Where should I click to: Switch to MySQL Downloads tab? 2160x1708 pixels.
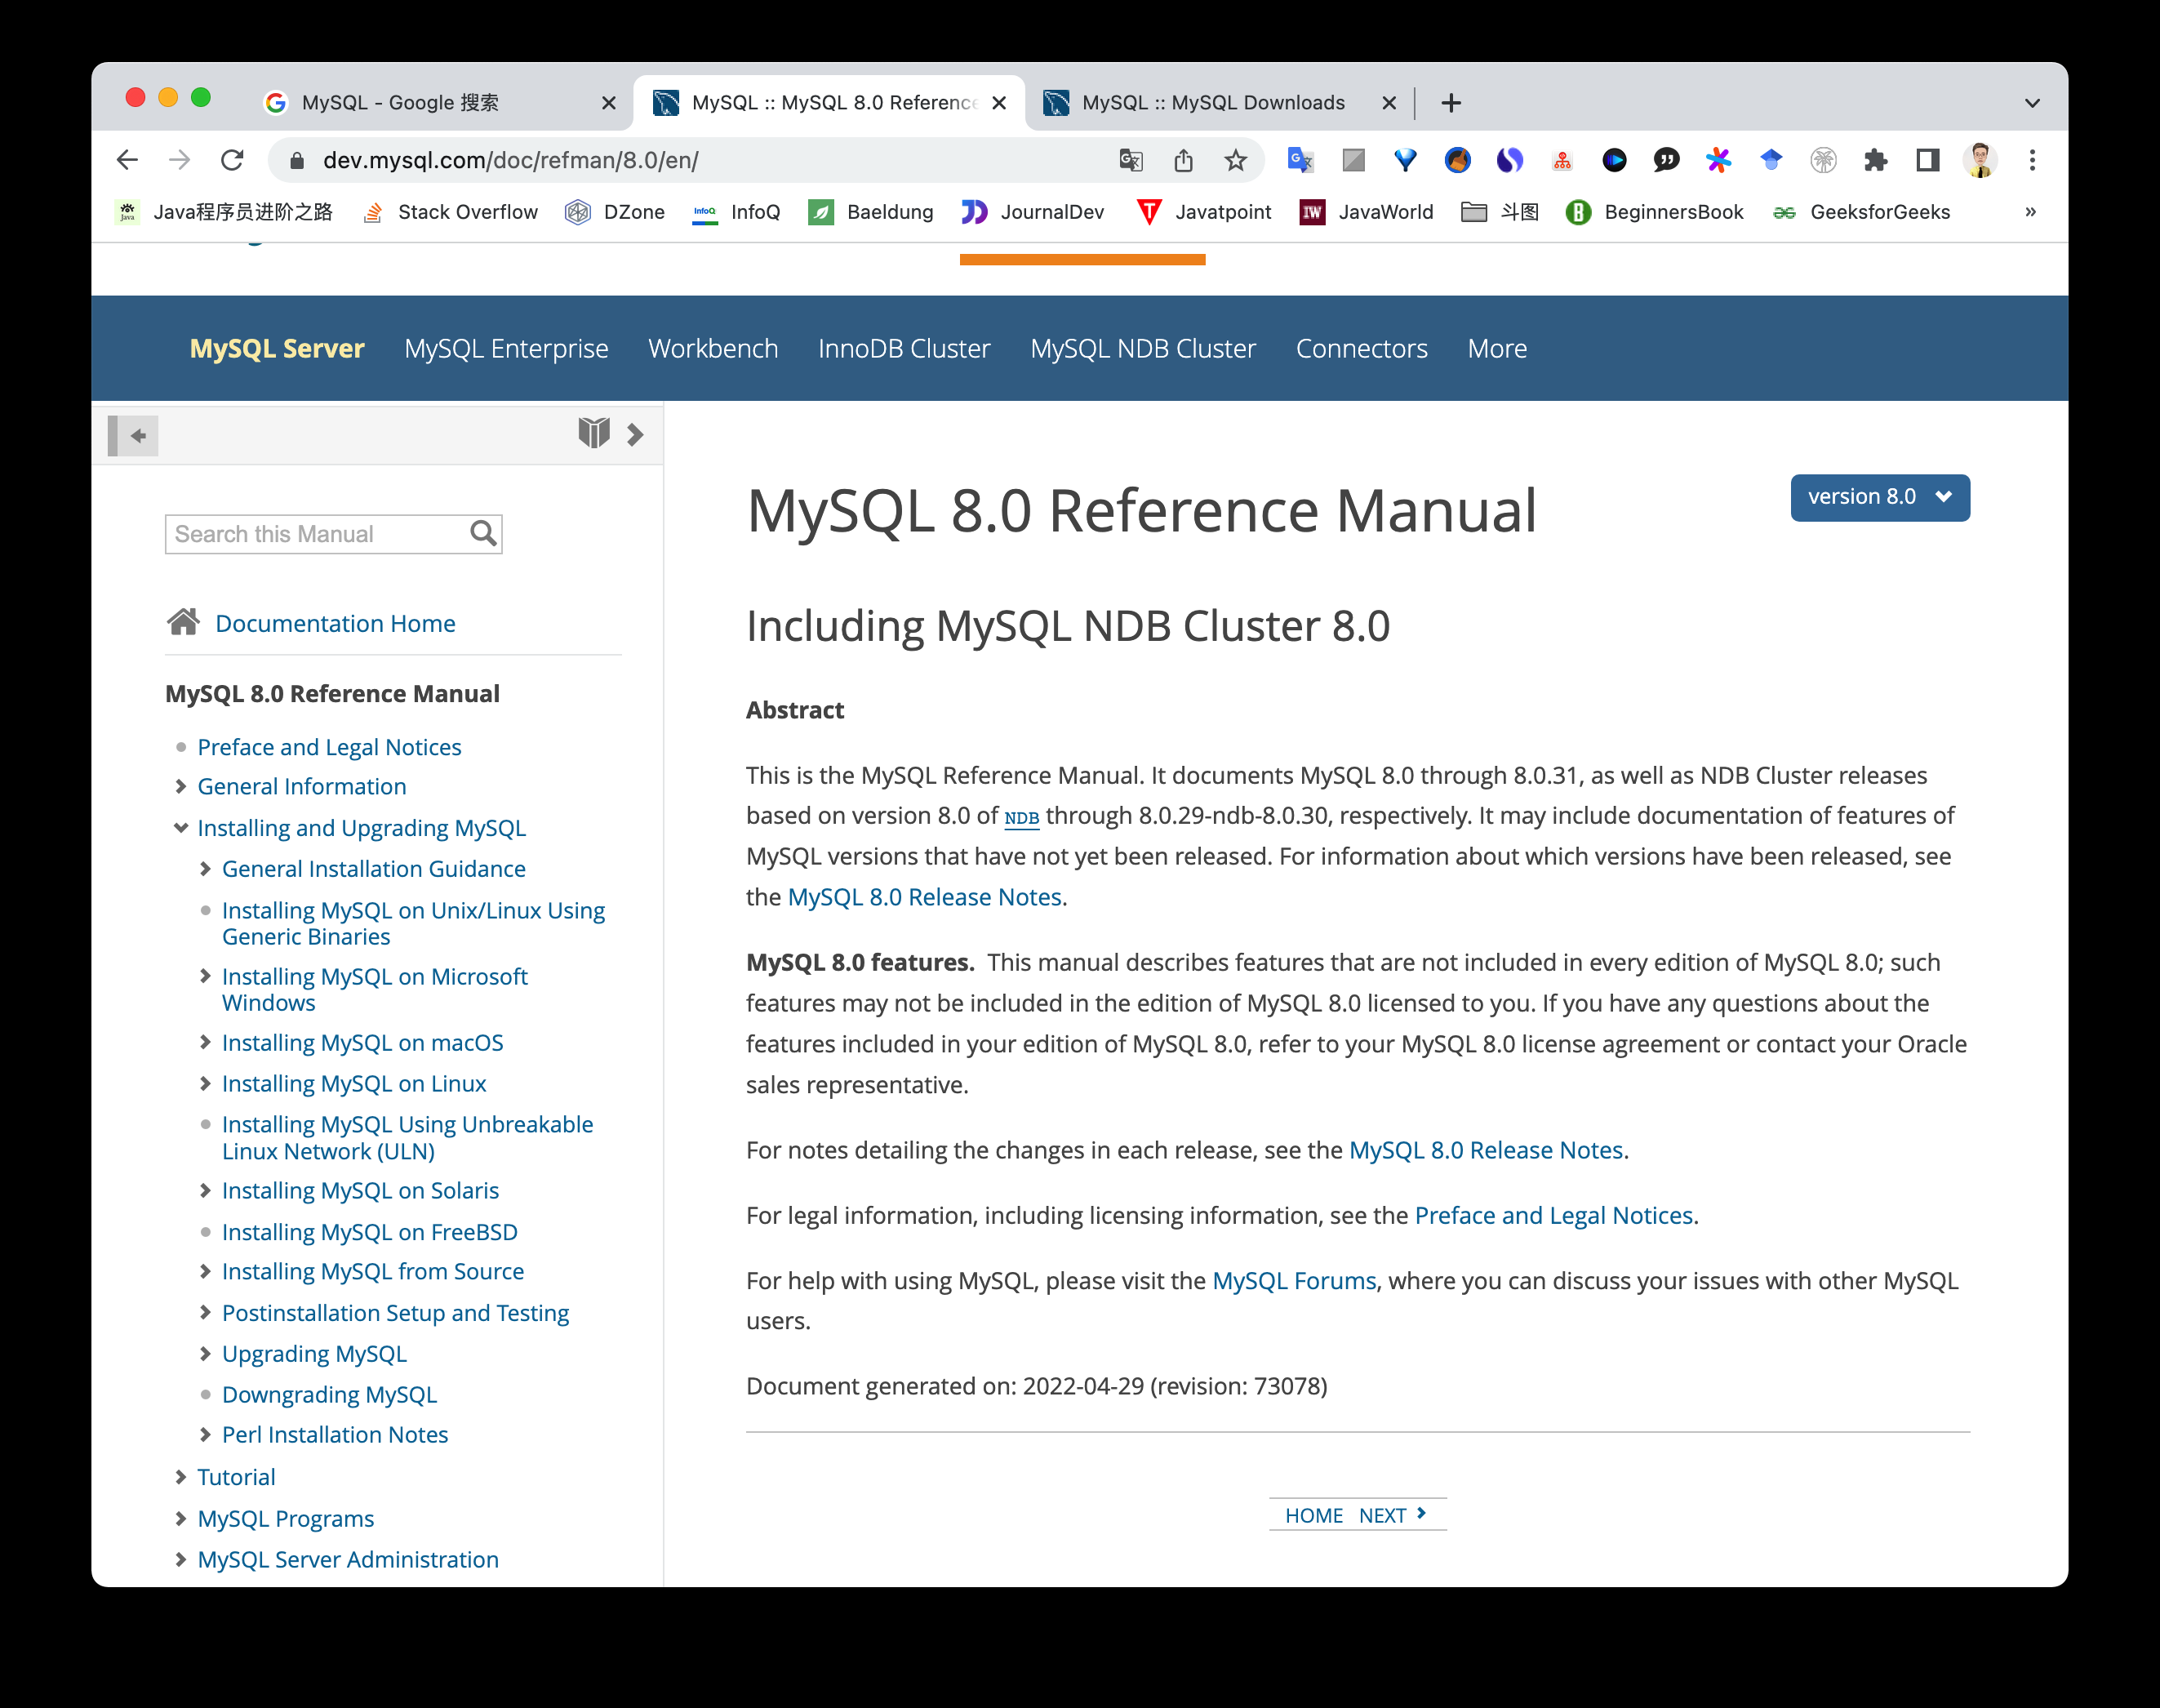pyautogui.click(x=1212, y=102)
